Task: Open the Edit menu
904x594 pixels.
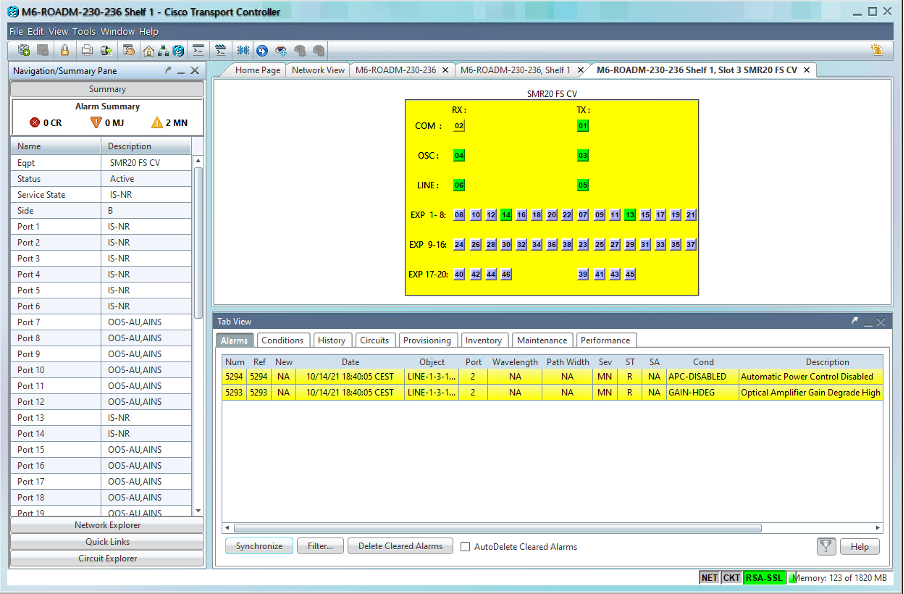Action: tap(35, 32)
